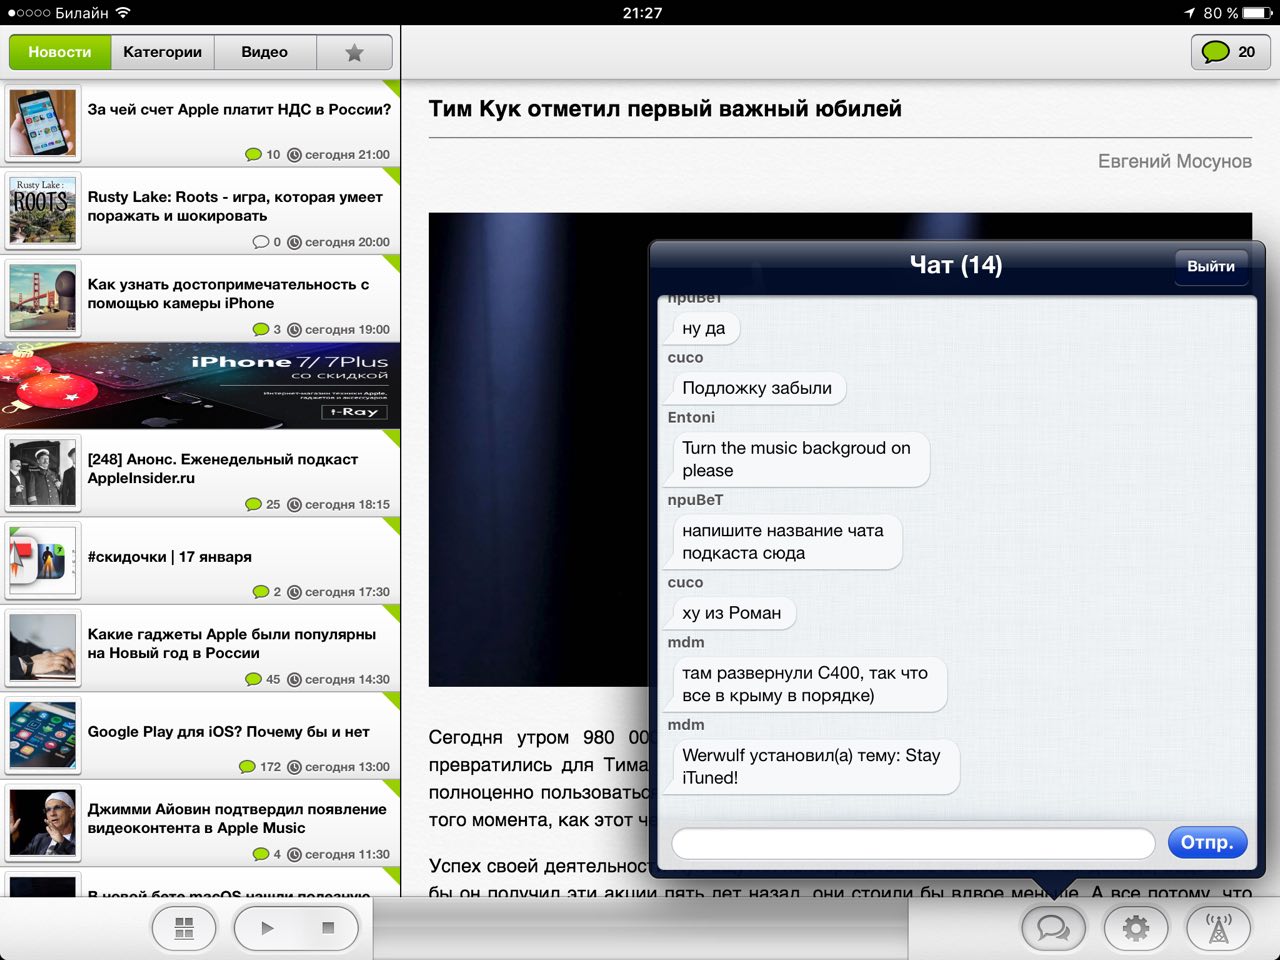Tap chat message 'ну да'
The height and width of the screenshot is (960, 1280).
[704, 328]
